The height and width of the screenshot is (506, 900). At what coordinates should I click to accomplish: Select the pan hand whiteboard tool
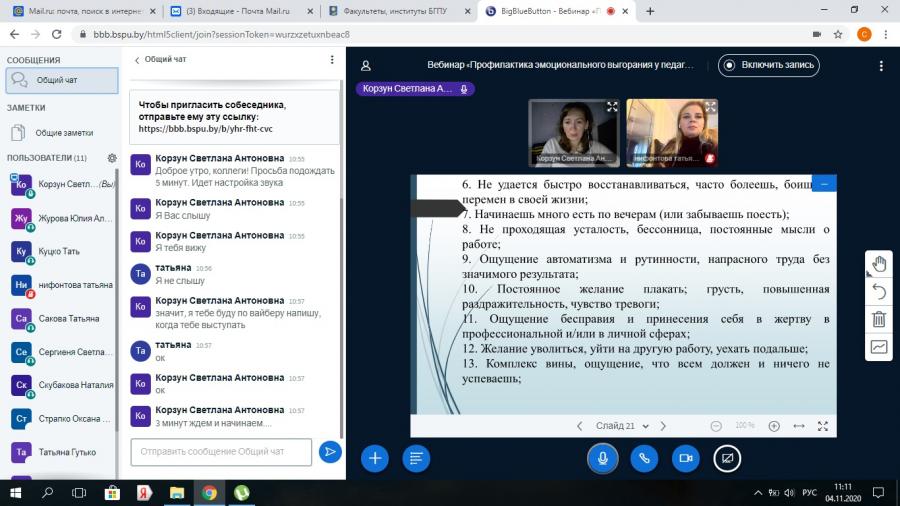pos(879,264)
